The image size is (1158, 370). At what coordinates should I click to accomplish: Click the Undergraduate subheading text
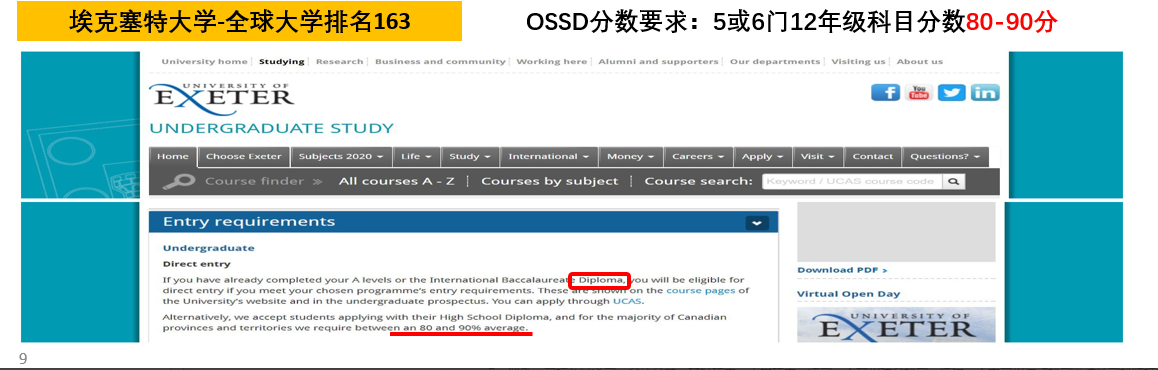click(x=208, y=248)
